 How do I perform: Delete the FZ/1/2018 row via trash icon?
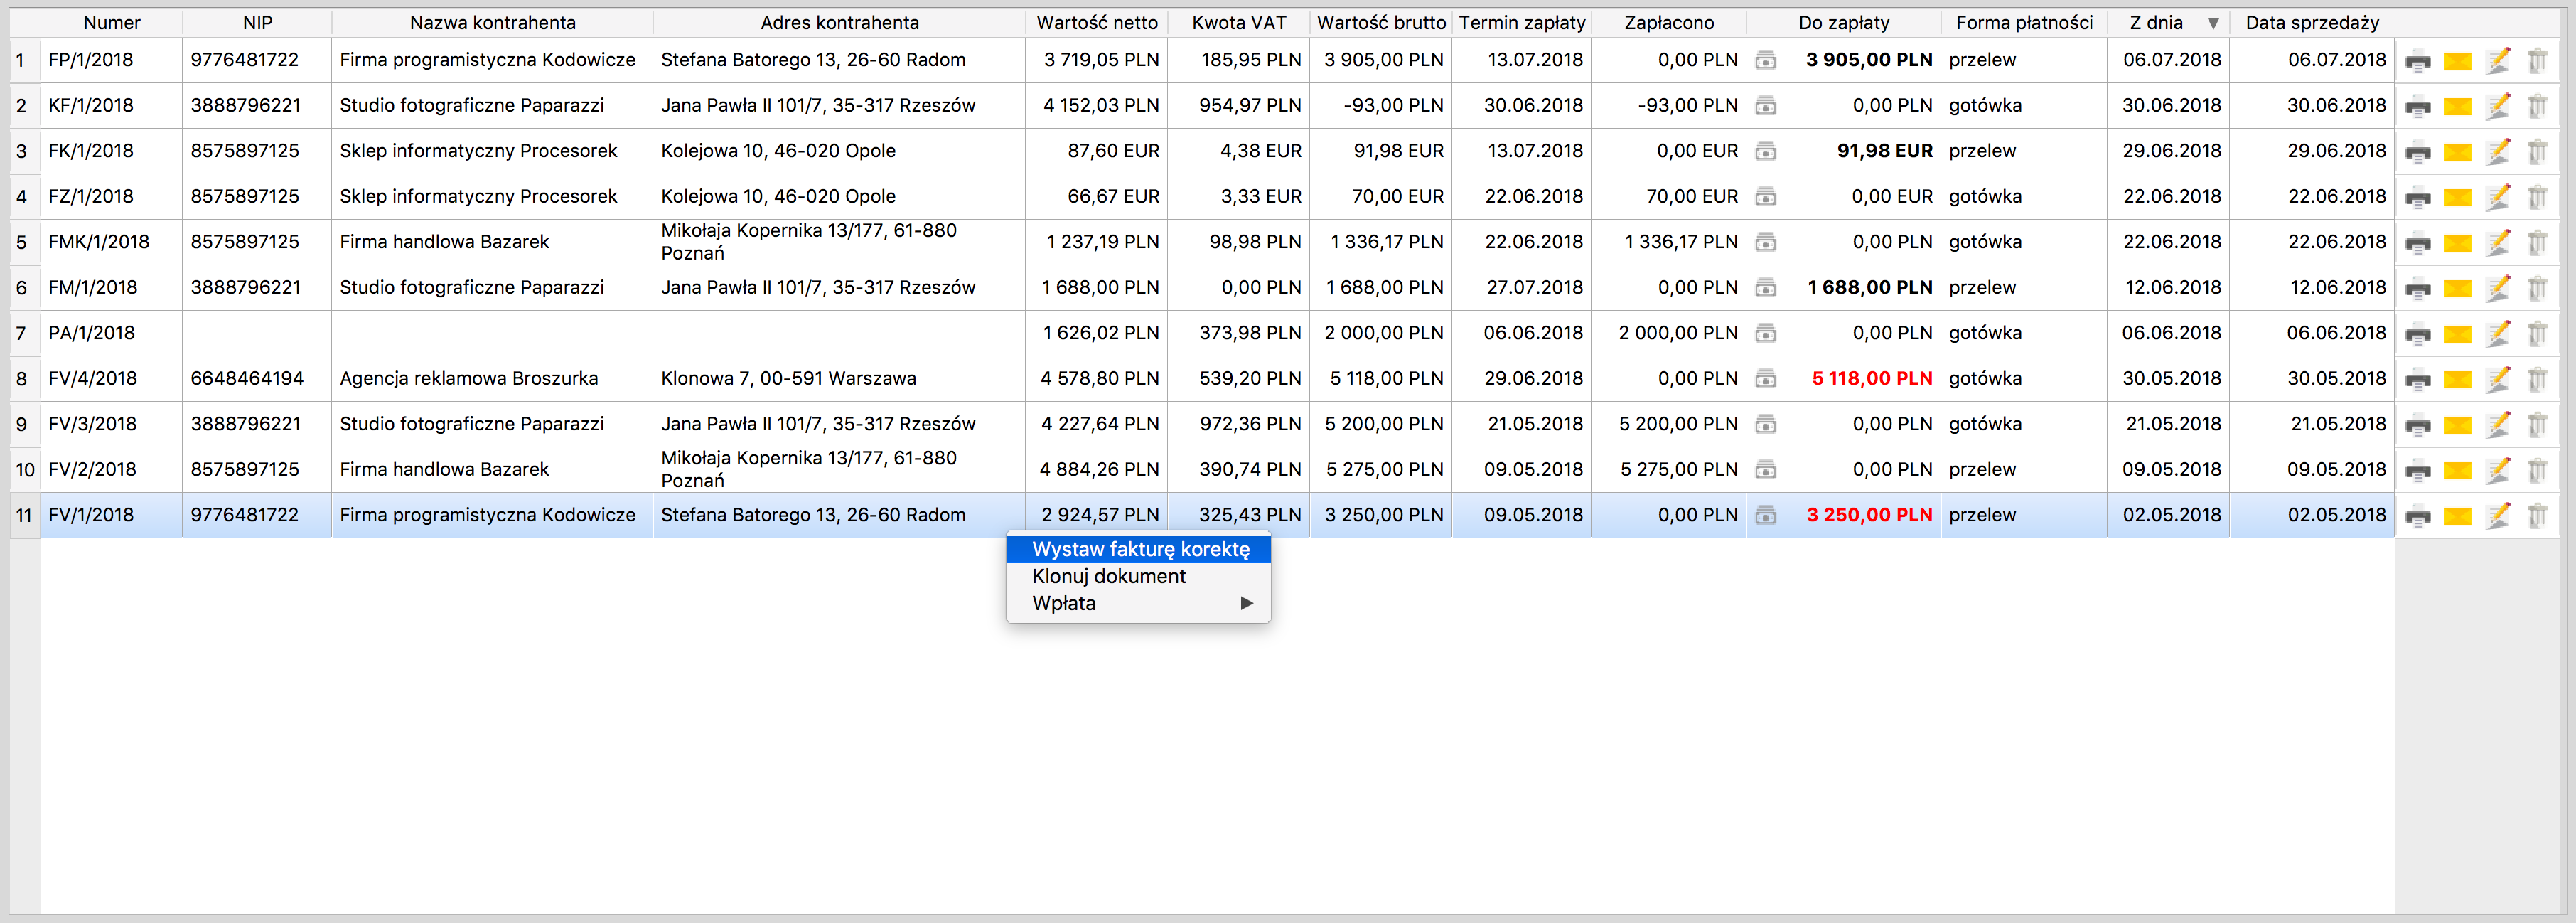click(x=2537, y=197)
